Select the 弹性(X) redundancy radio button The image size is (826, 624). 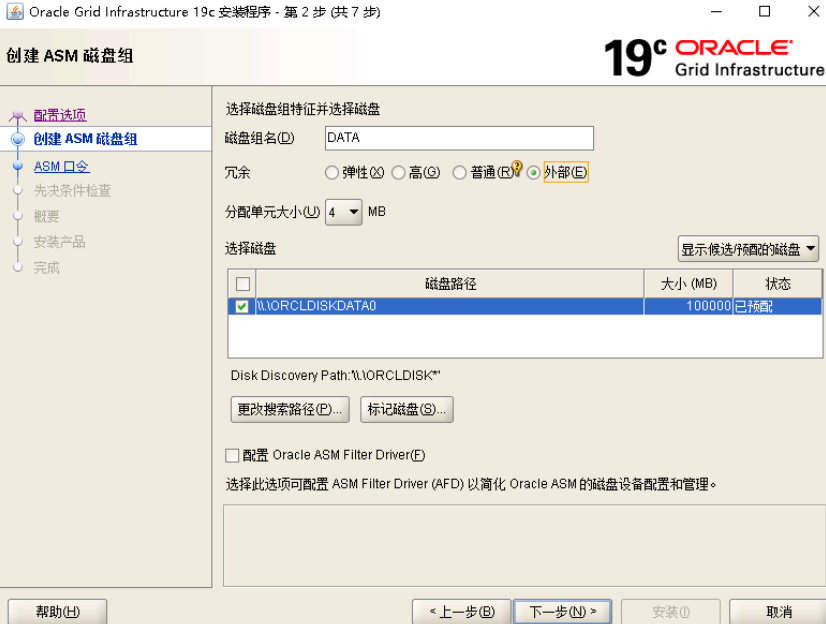[x=331, y=173]
